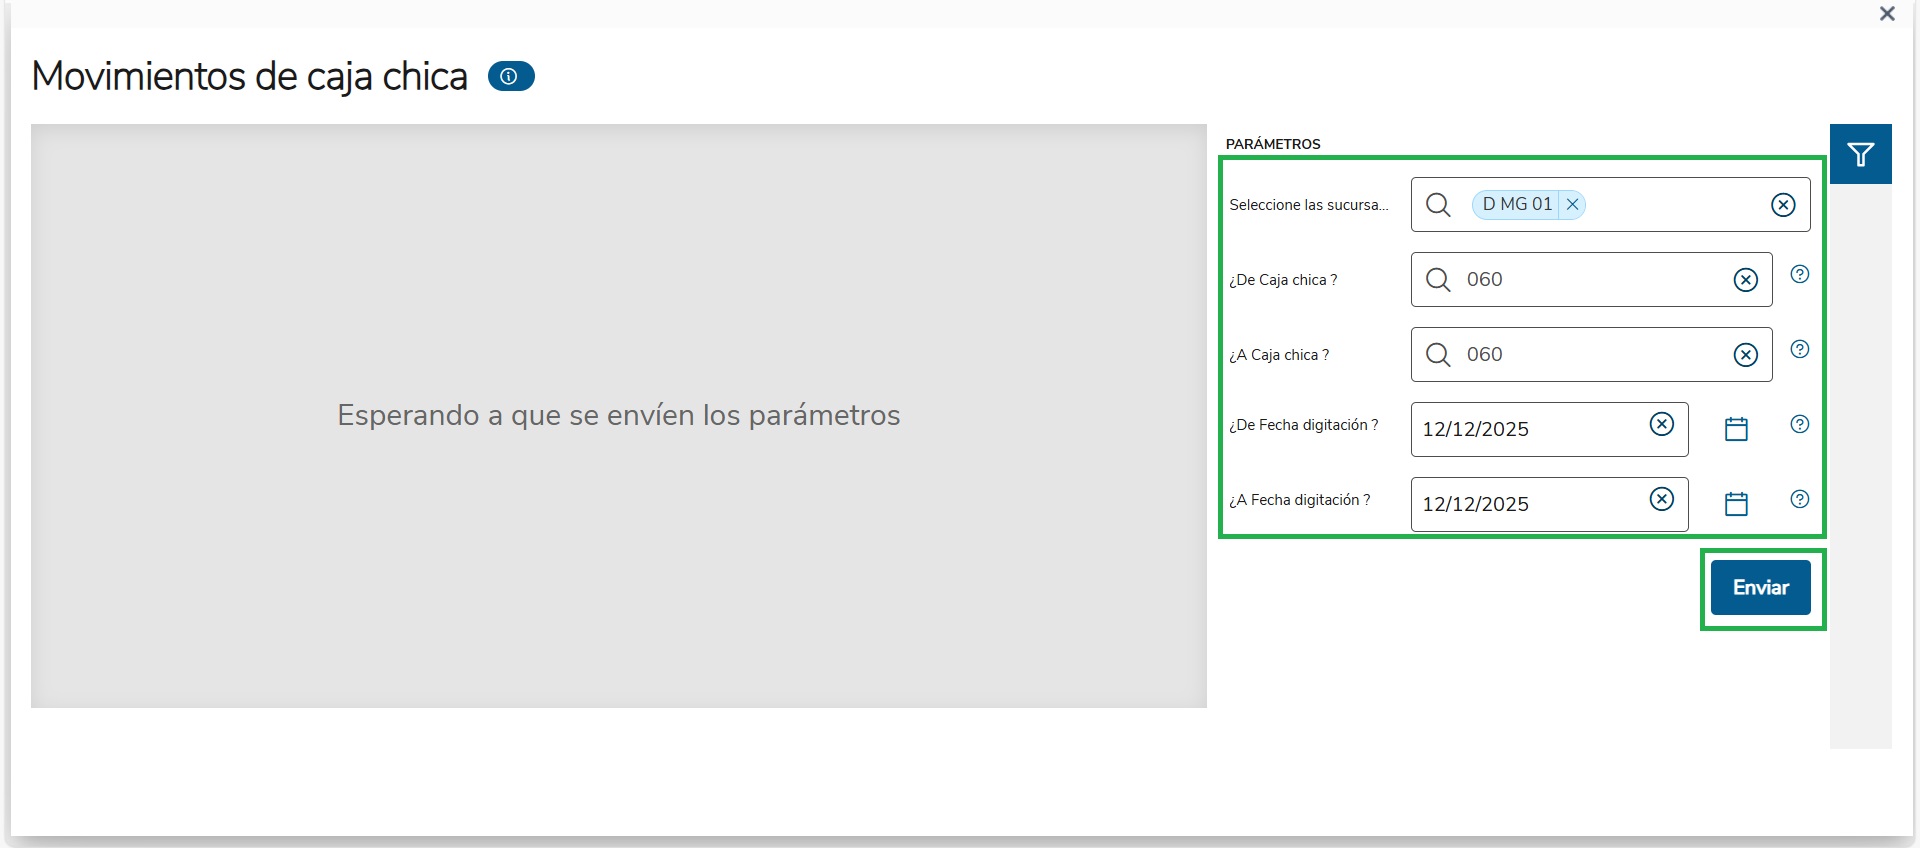Click the ¿A Fecha digitación ? label
The height and width of the screenshot is (848, 1920).
(1300, 500)
